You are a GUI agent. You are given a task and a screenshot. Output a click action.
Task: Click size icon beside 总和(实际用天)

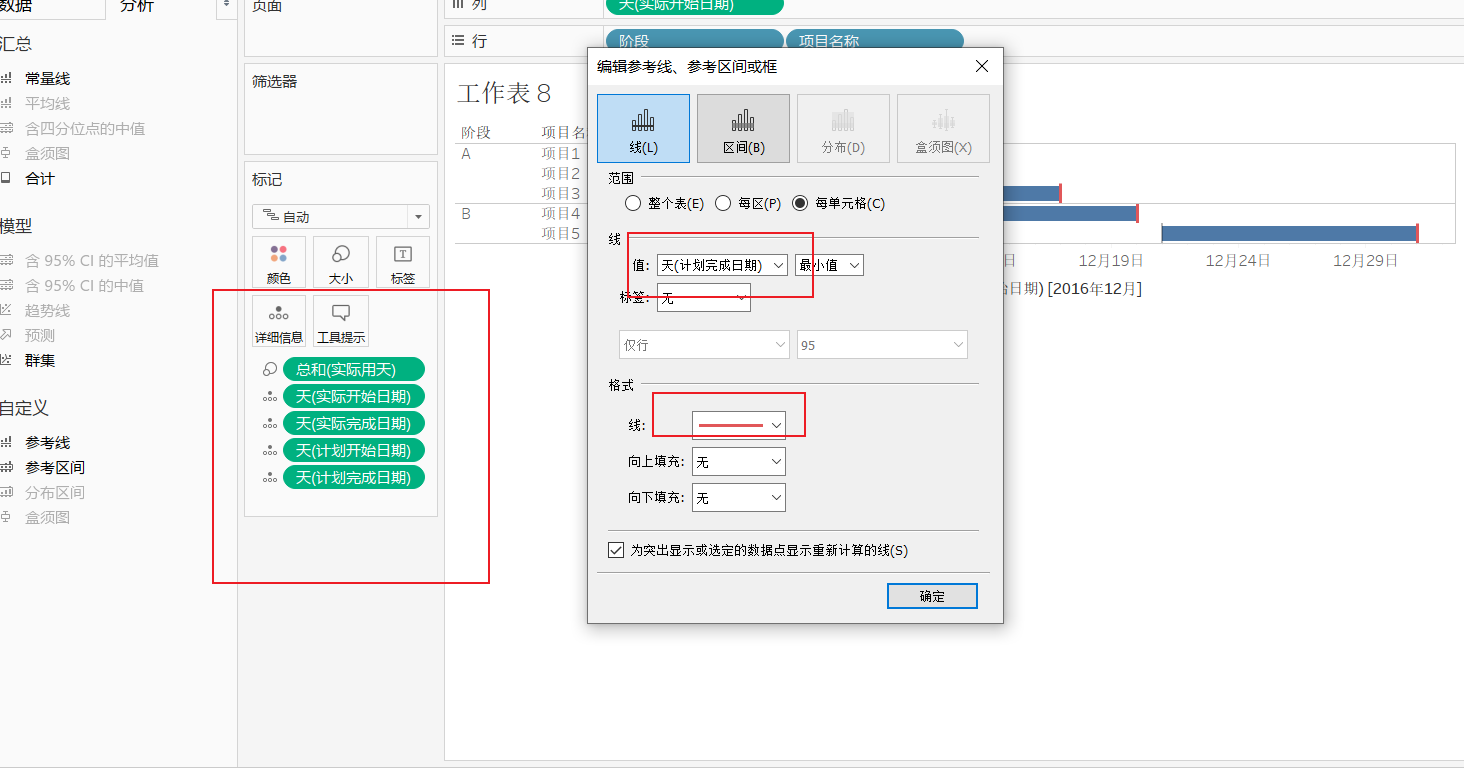click(x=270, y=369)
